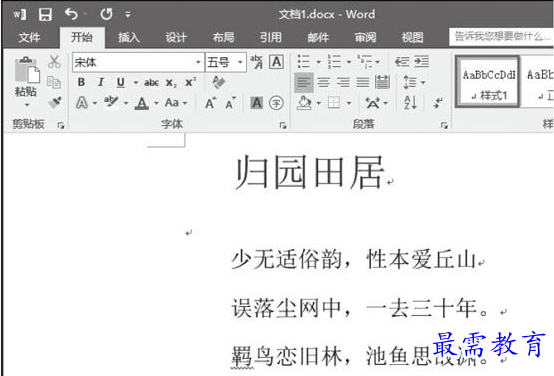Apply distributed alignment

[383, 82]
